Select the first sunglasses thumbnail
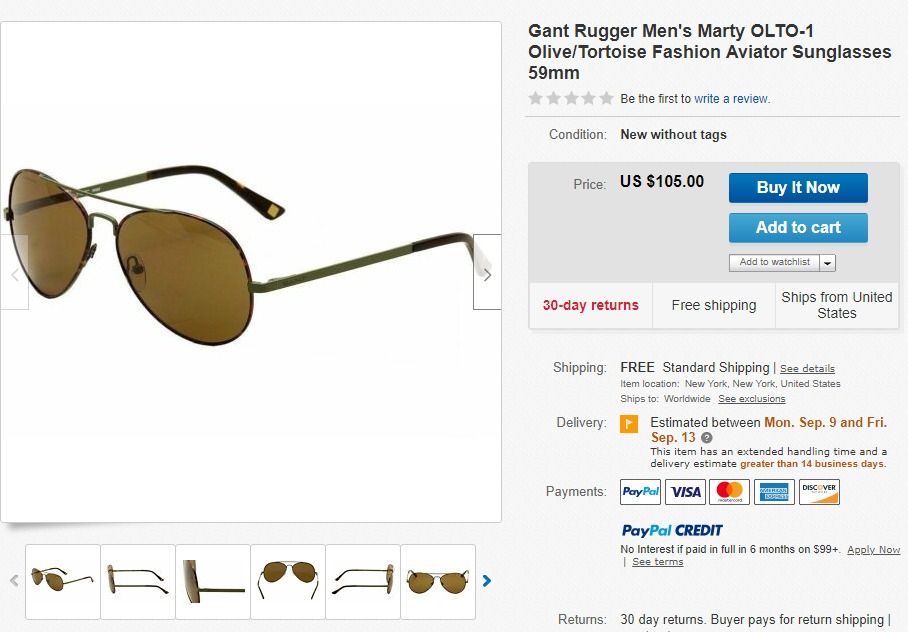This screenshot has height=632, width=908. pos(62,580)
